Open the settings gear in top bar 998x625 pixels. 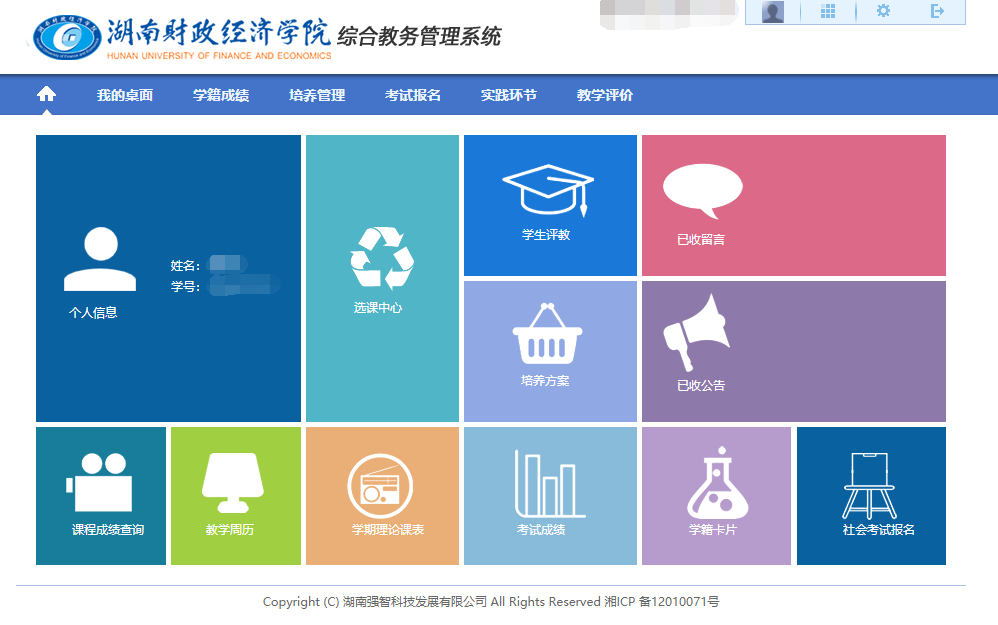pos(882,12)
